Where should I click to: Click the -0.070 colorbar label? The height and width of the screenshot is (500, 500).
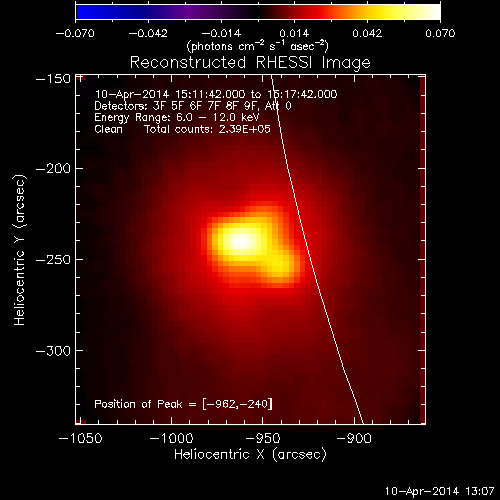coord(75,33)
